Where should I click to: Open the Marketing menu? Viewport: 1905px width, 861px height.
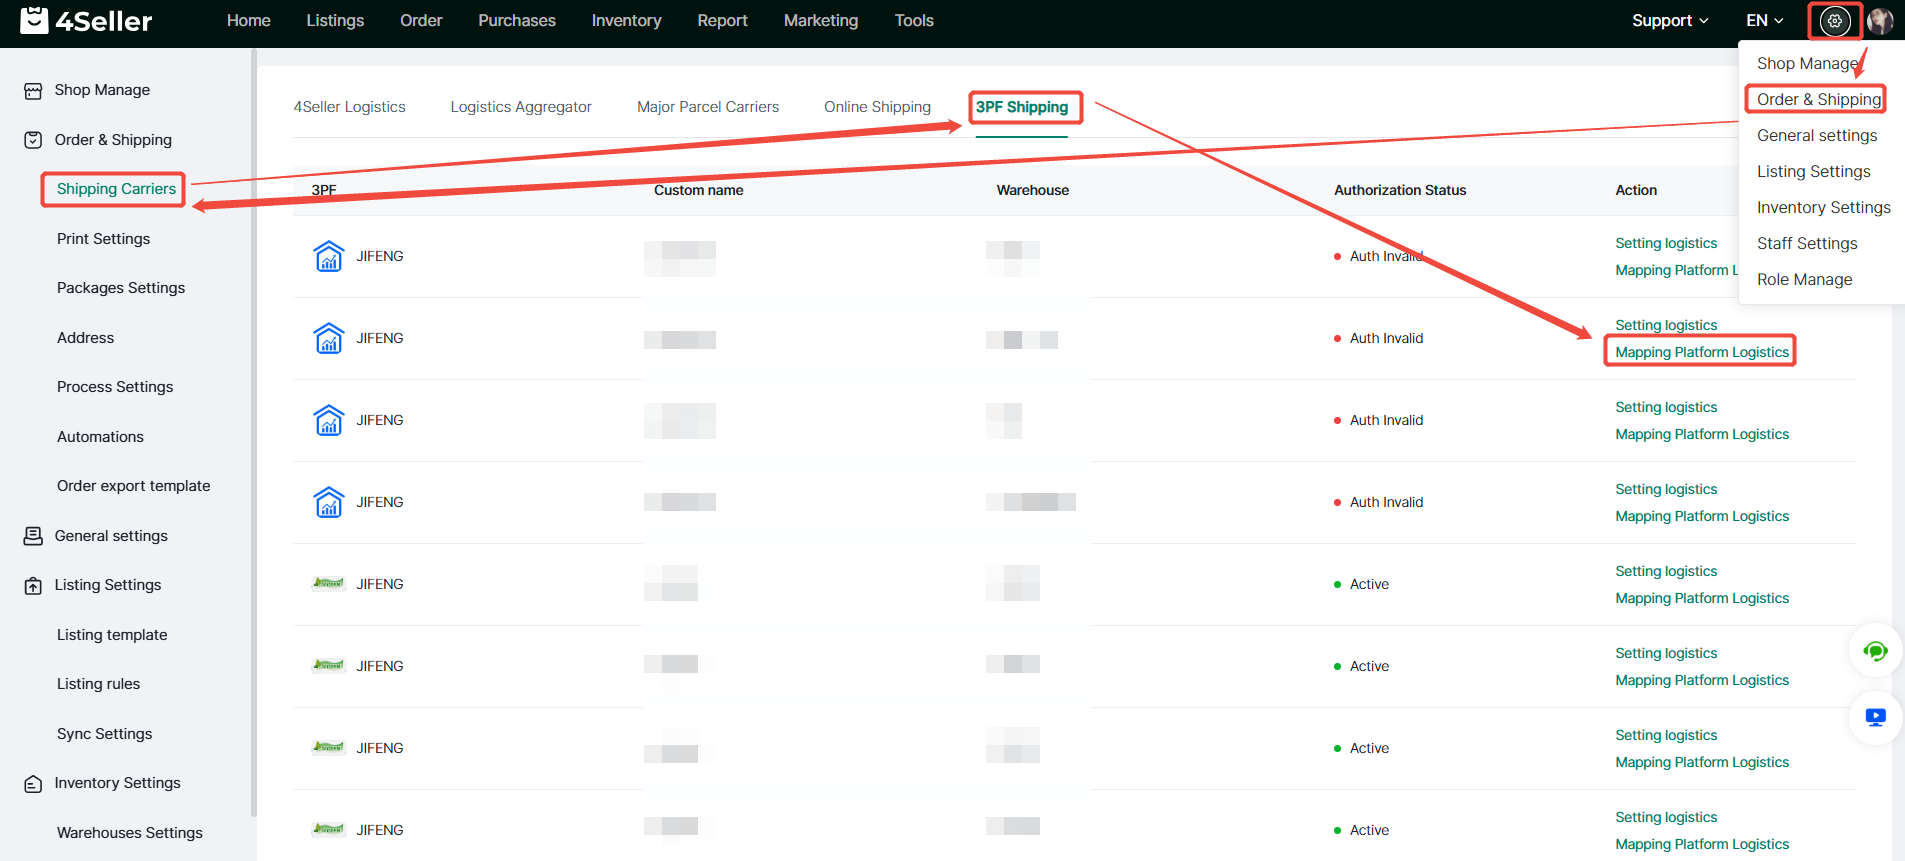click(x=821, y=21)
